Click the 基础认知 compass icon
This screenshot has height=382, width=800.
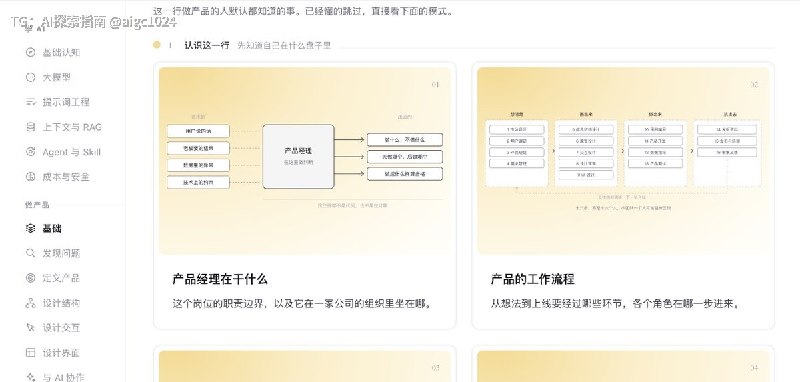[x=30, y=52]
